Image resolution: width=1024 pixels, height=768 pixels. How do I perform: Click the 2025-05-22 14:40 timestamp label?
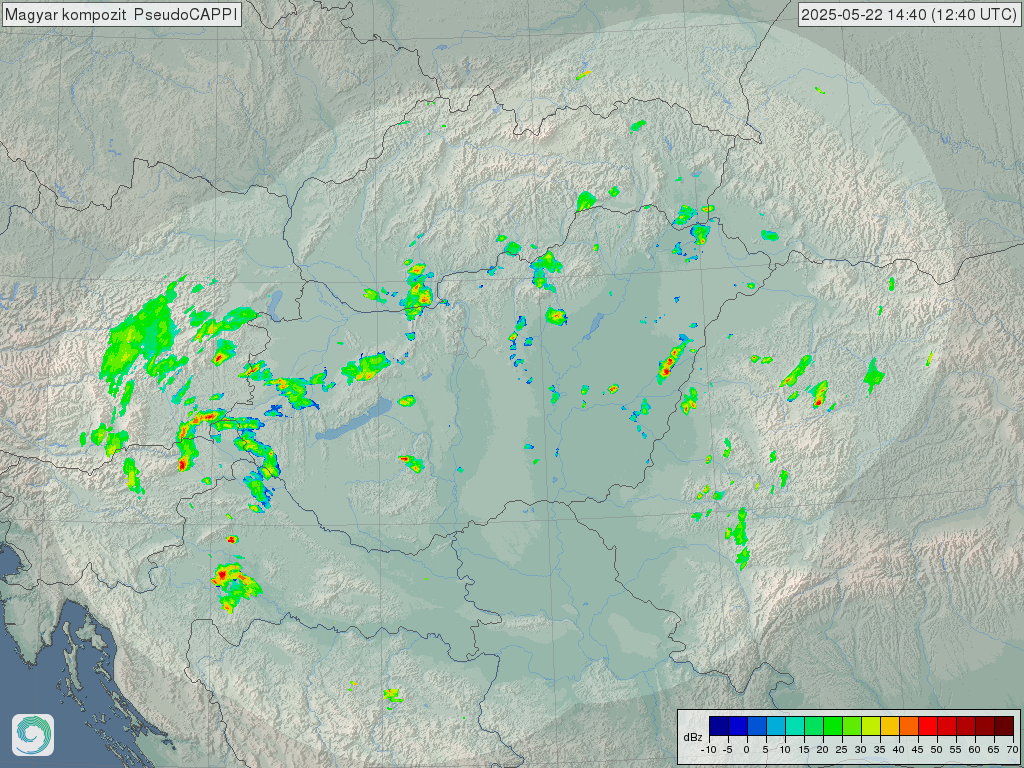[908, 14]
